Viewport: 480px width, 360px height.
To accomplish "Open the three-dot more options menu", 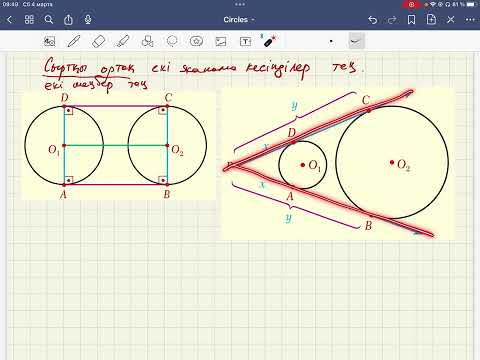I will (x=470, y=20).
